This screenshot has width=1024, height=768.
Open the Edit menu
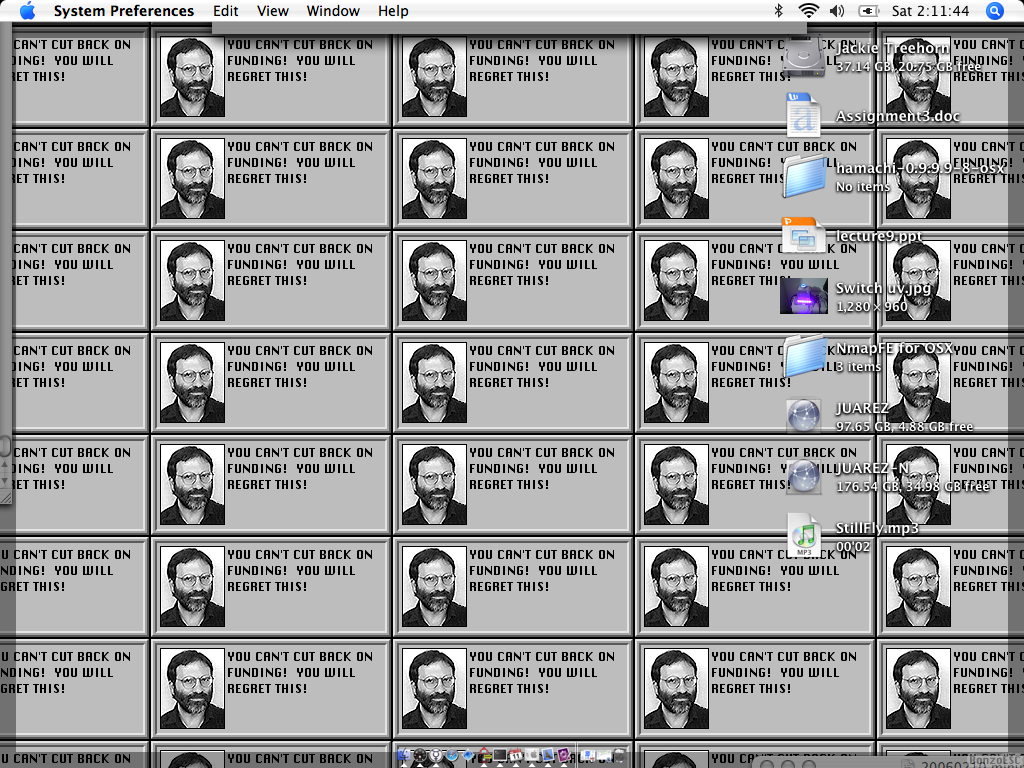[225, 11]
